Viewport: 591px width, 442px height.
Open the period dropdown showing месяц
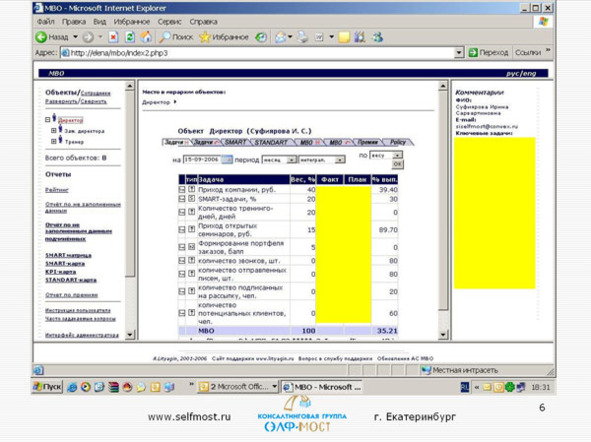click(279, 160)
